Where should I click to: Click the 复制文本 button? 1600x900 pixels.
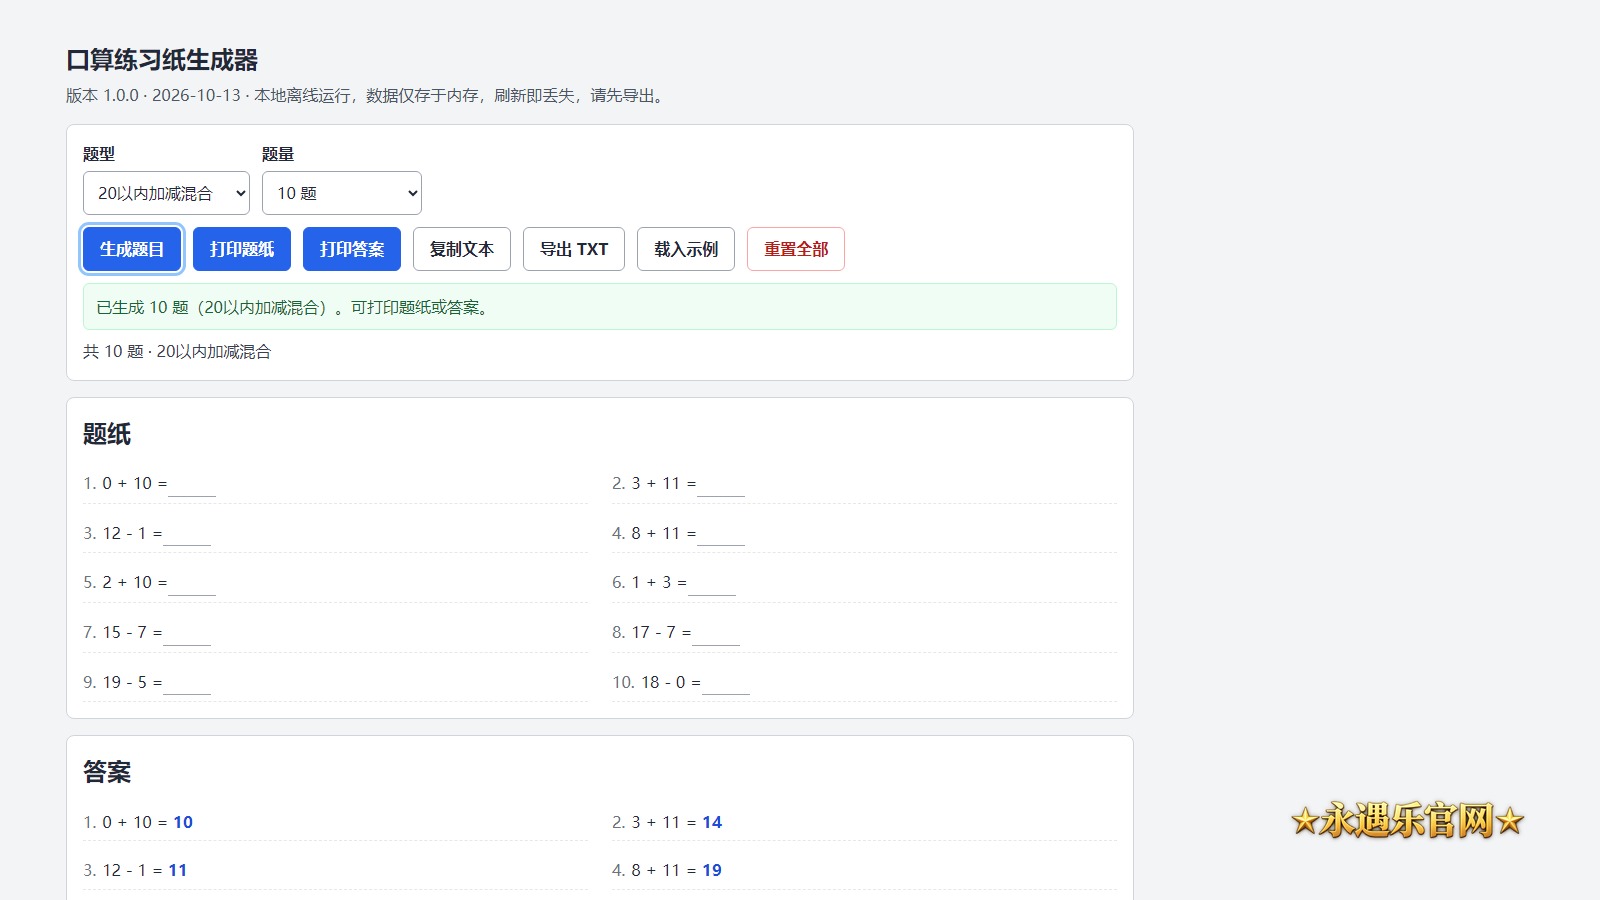(x=462, y=249)
